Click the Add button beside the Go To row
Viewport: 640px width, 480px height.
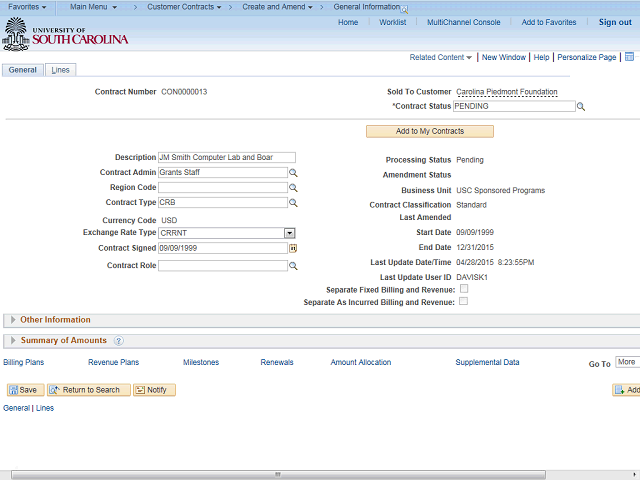point(626,390)
